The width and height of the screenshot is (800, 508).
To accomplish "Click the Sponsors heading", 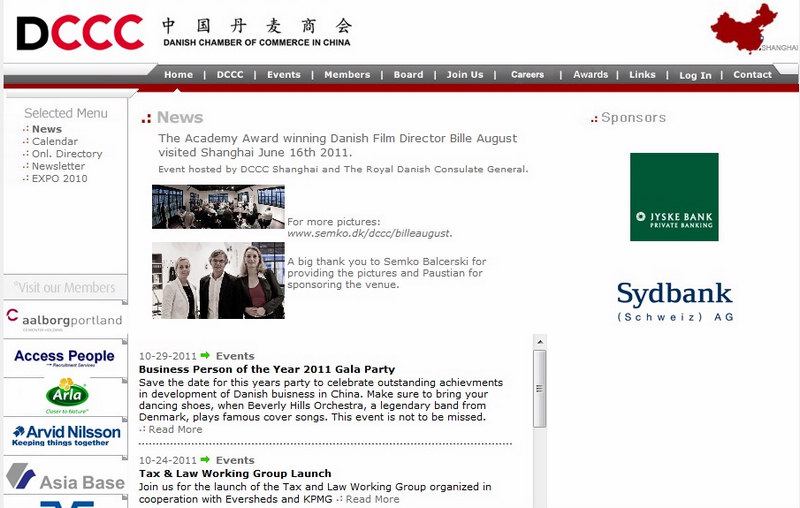I will (633, 118).
